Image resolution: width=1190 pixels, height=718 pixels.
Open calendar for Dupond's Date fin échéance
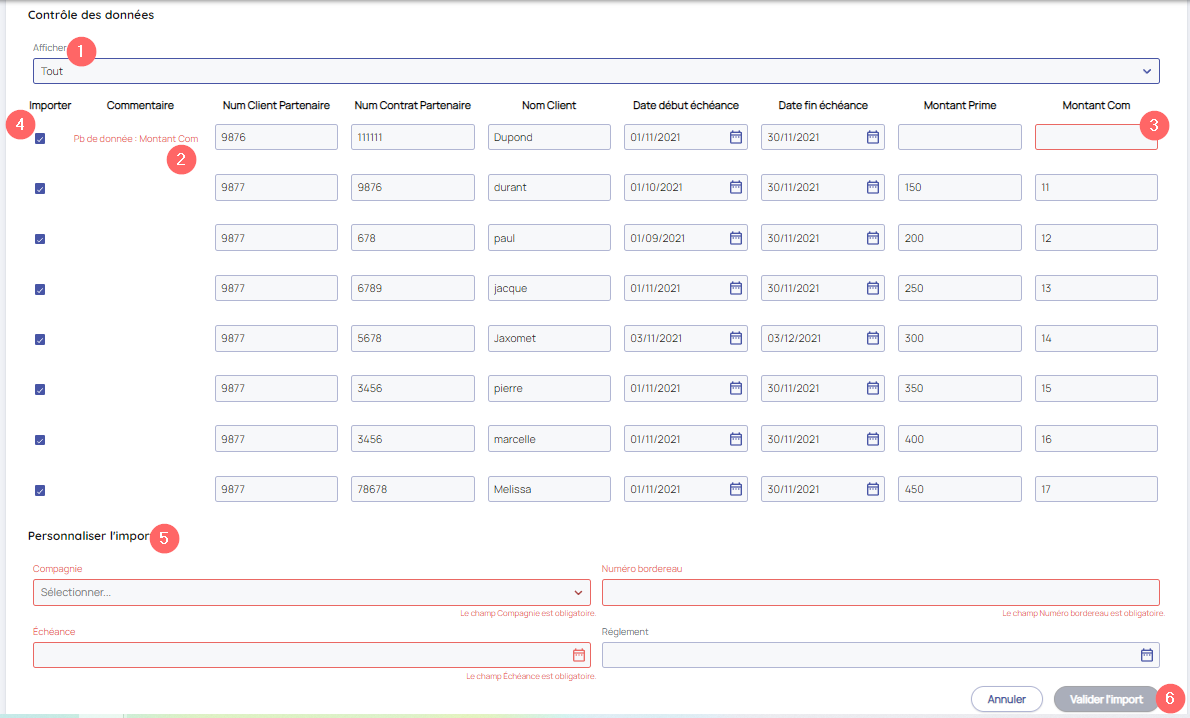click(x=872, y=137)
